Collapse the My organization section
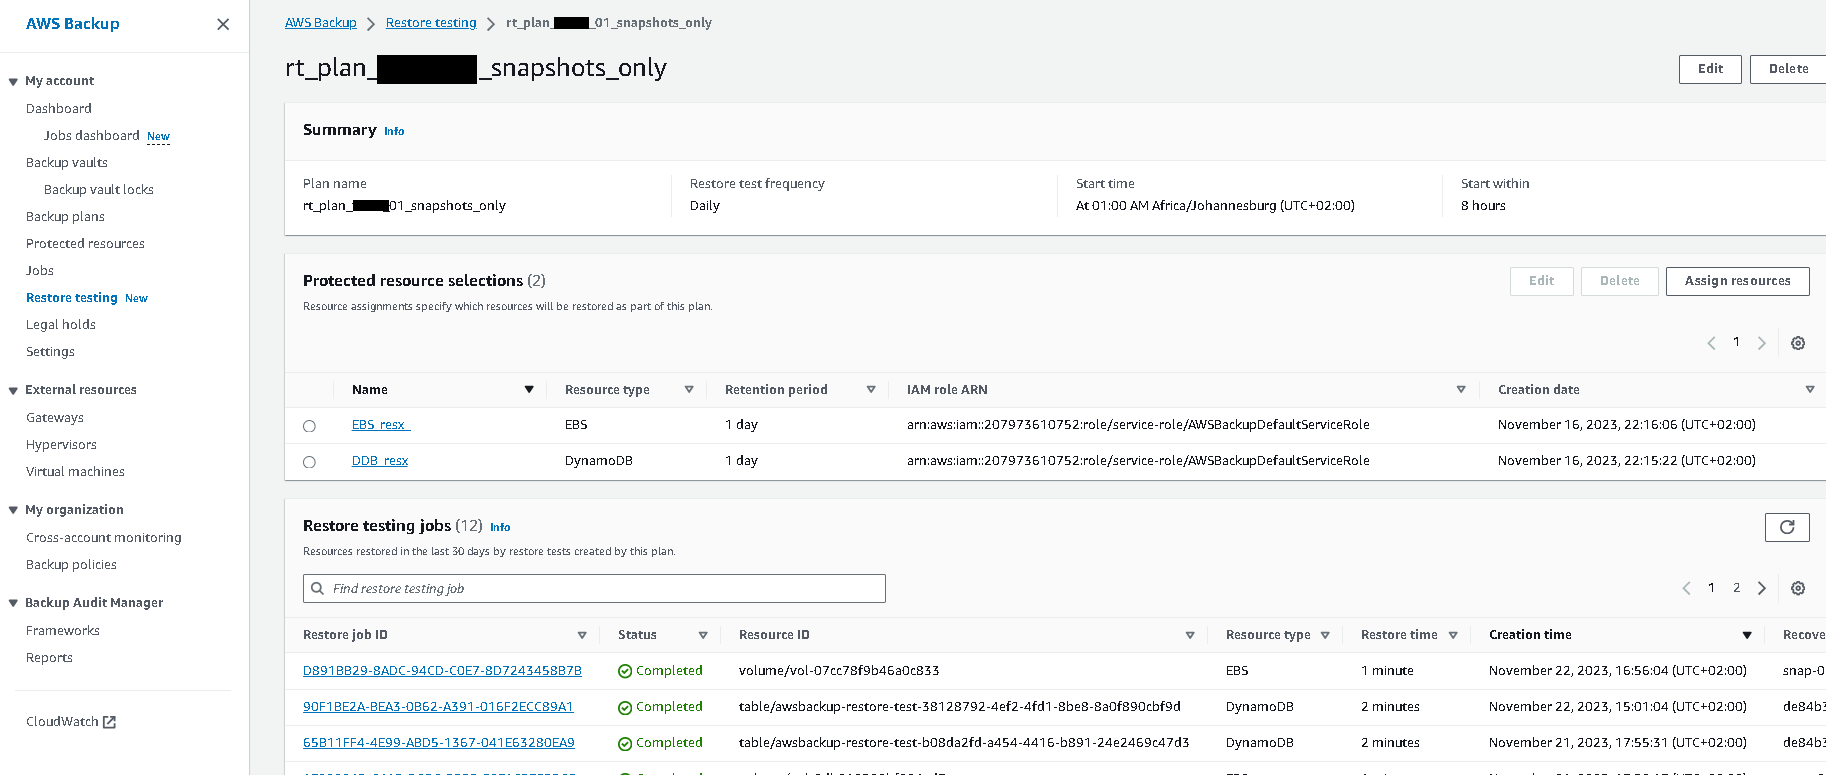Screen dimensions: 1826x775 coord(13,511)
